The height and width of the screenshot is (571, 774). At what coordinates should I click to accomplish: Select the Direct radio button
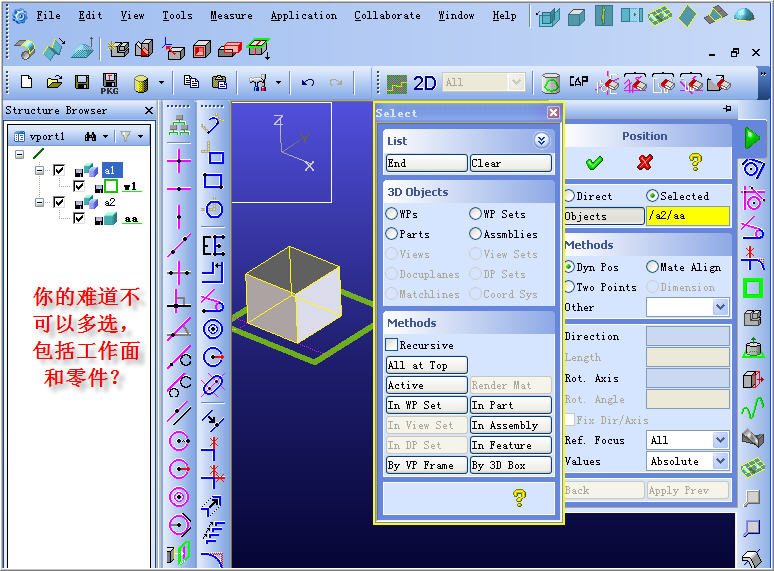[x=569, y=196]
